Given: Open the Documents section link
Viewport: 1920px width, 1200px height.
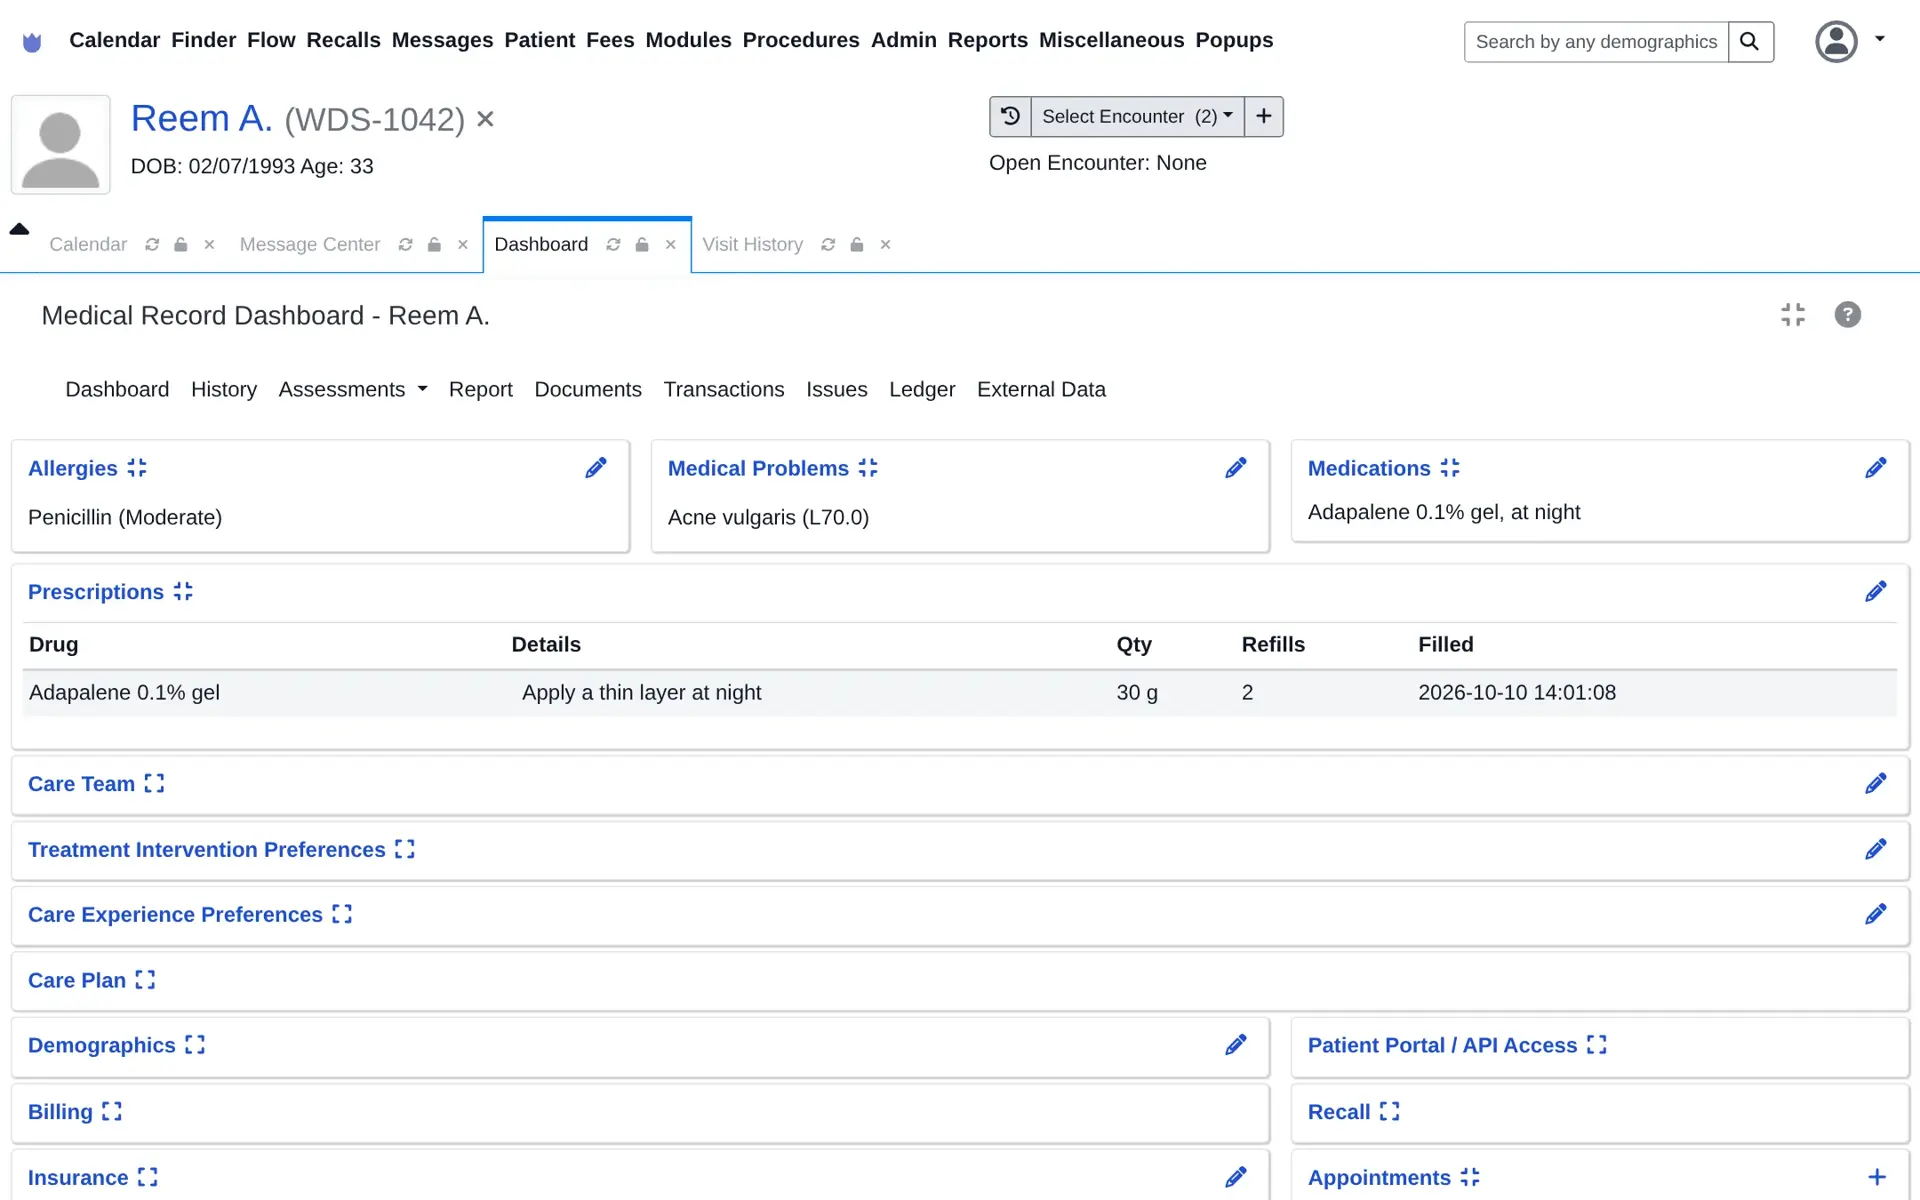Looking at the screenshot, I should [x=588, y=389].
